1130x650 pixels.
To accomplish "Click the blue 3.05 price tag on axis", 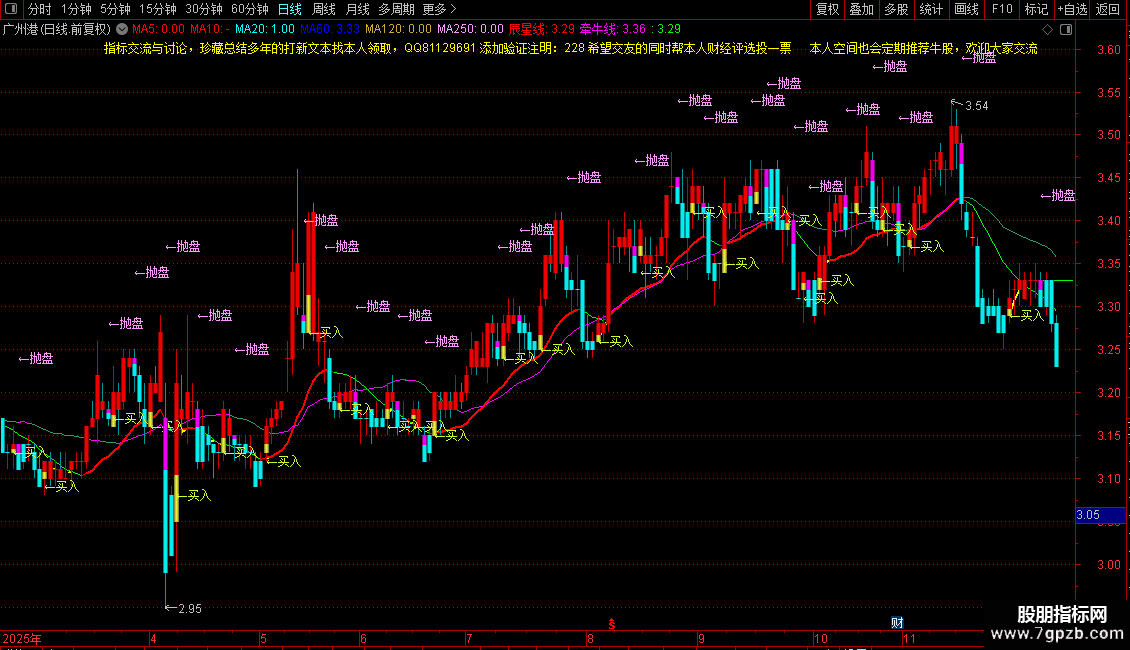I will pos(1100,515).
